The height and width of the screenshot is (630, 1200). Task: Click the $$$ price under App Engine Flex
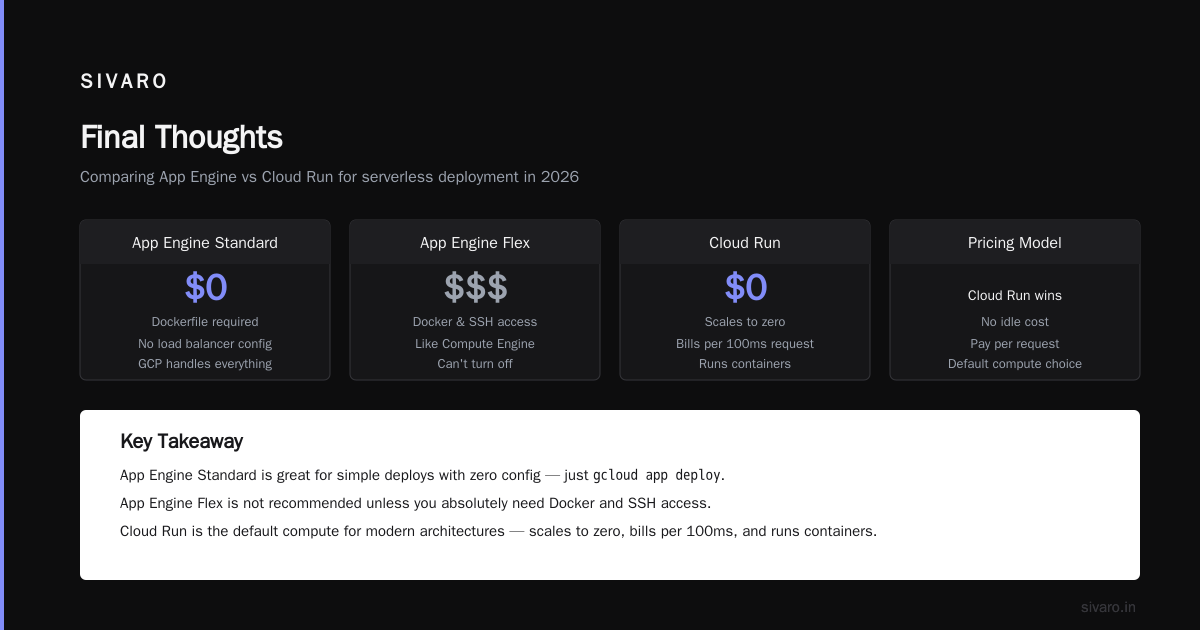[x=476, y=288]
